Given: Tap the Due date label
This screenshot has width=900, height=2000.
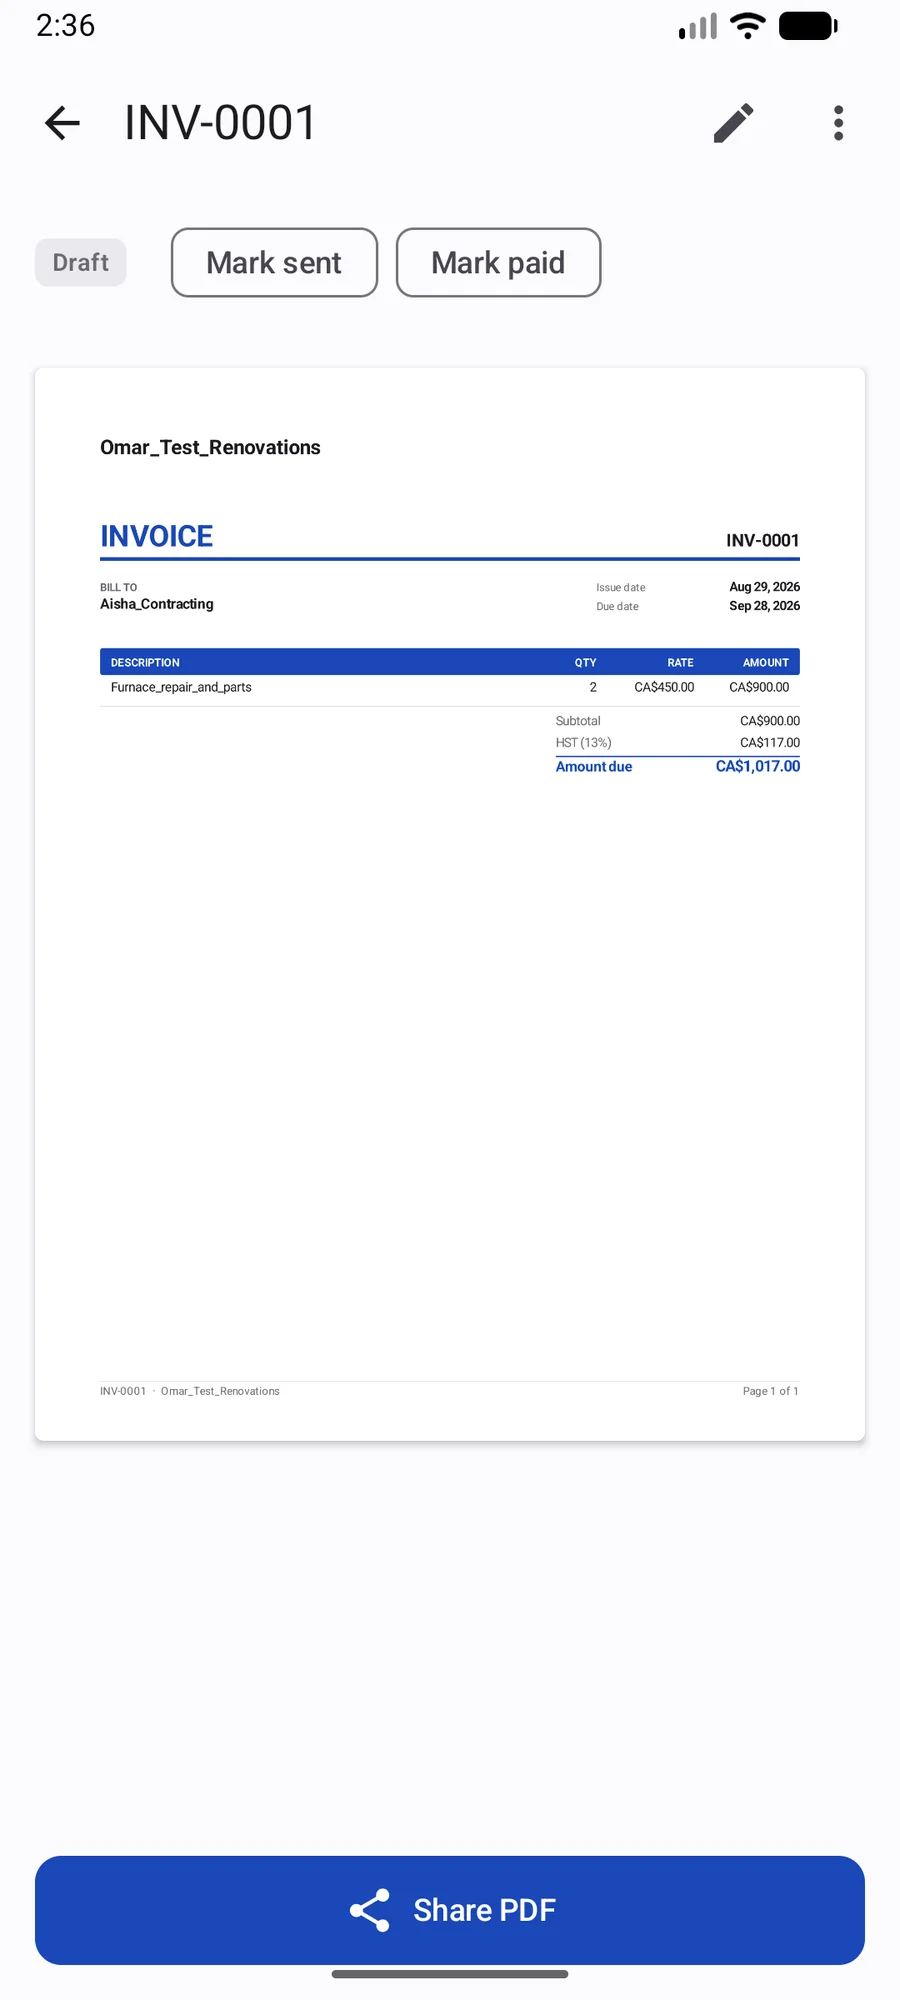Looking at the screenshot, I should pos(617,606).
